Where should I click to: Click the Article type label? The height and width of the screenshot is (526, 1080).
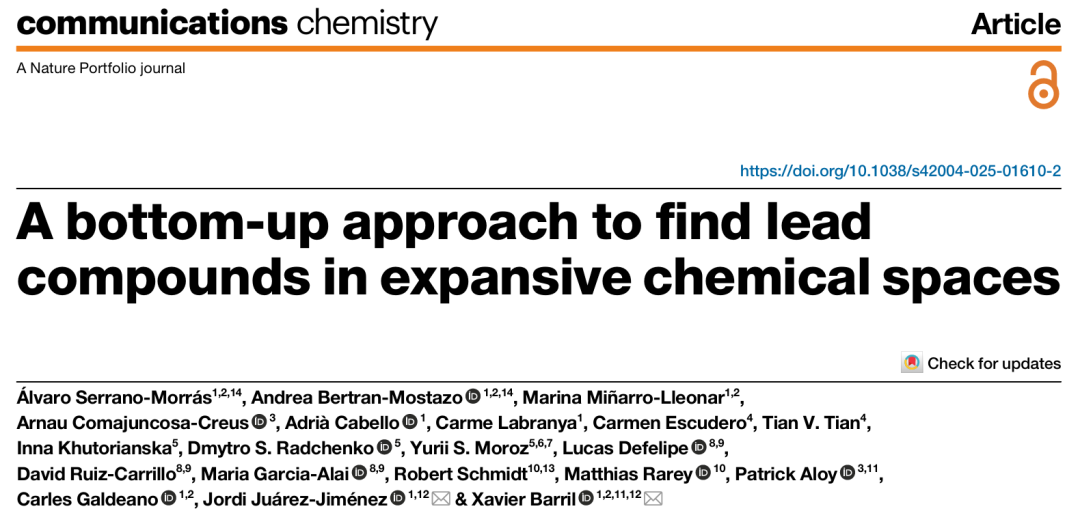point(1016,24)
